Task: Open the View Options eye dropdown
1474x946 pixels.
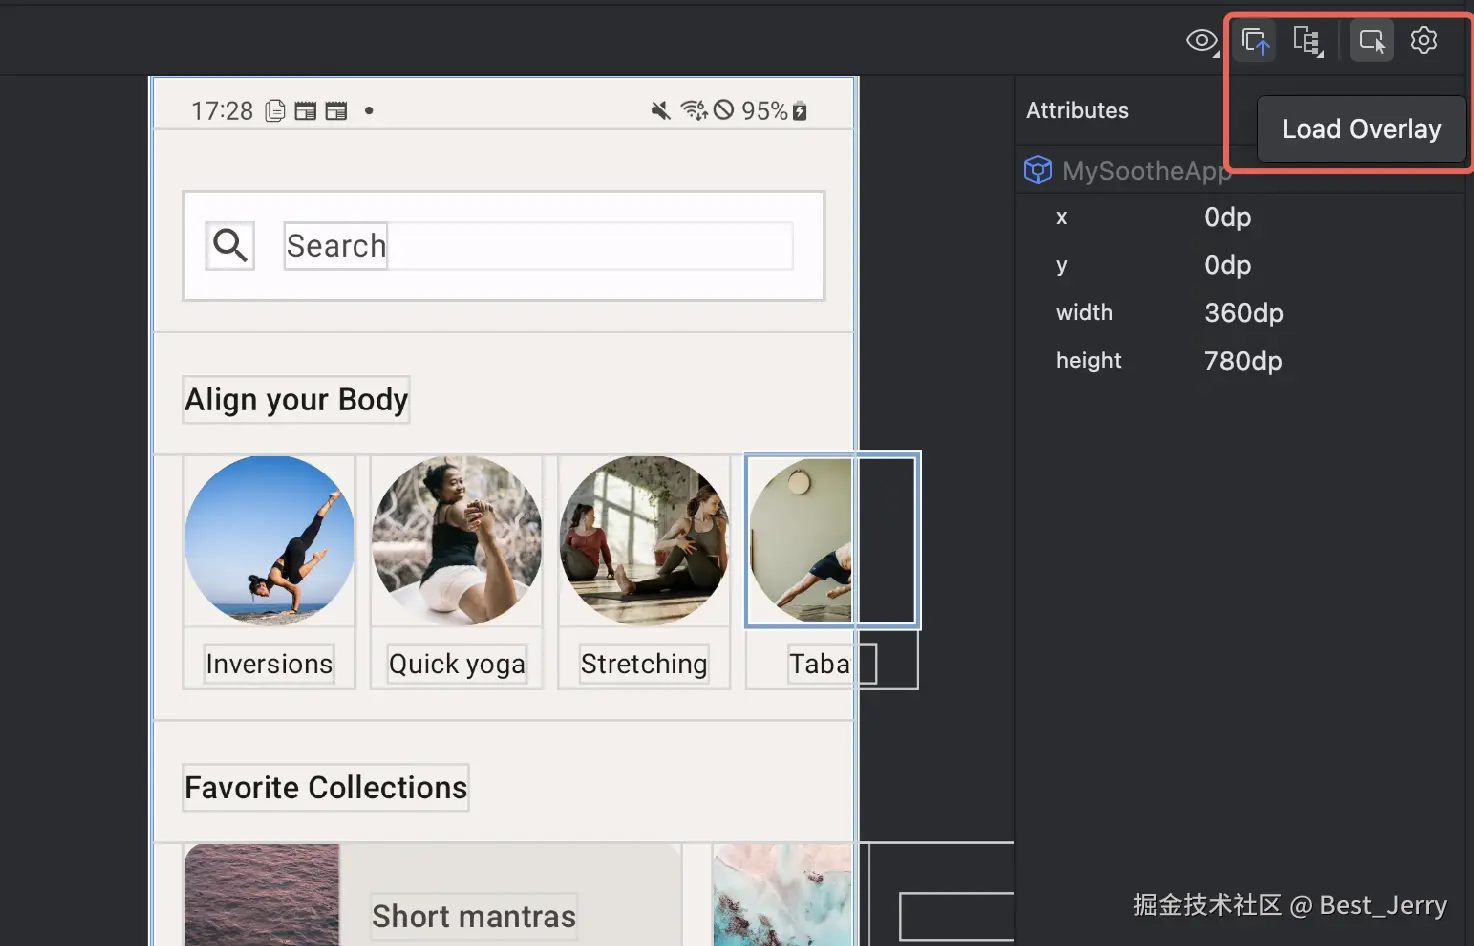Action: click(1202, 41)
